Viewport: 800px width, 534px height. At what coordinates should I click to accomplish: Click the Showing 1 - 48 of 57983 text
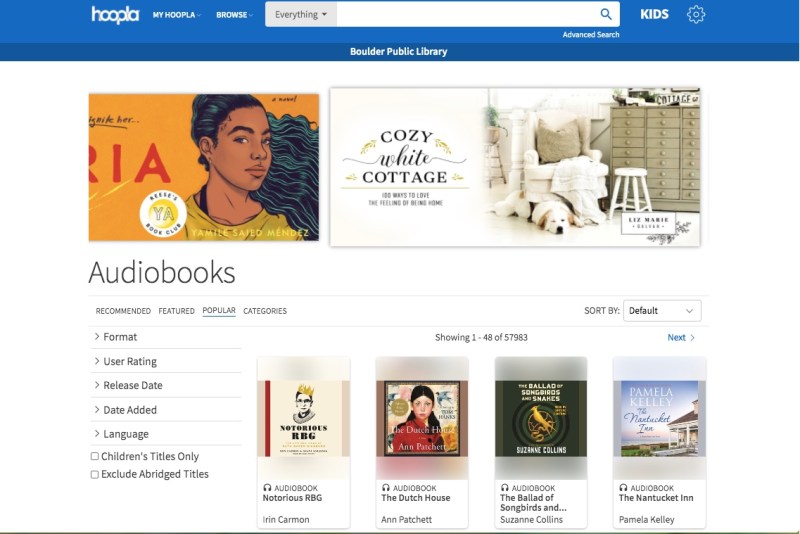click(x=481, y=337)
